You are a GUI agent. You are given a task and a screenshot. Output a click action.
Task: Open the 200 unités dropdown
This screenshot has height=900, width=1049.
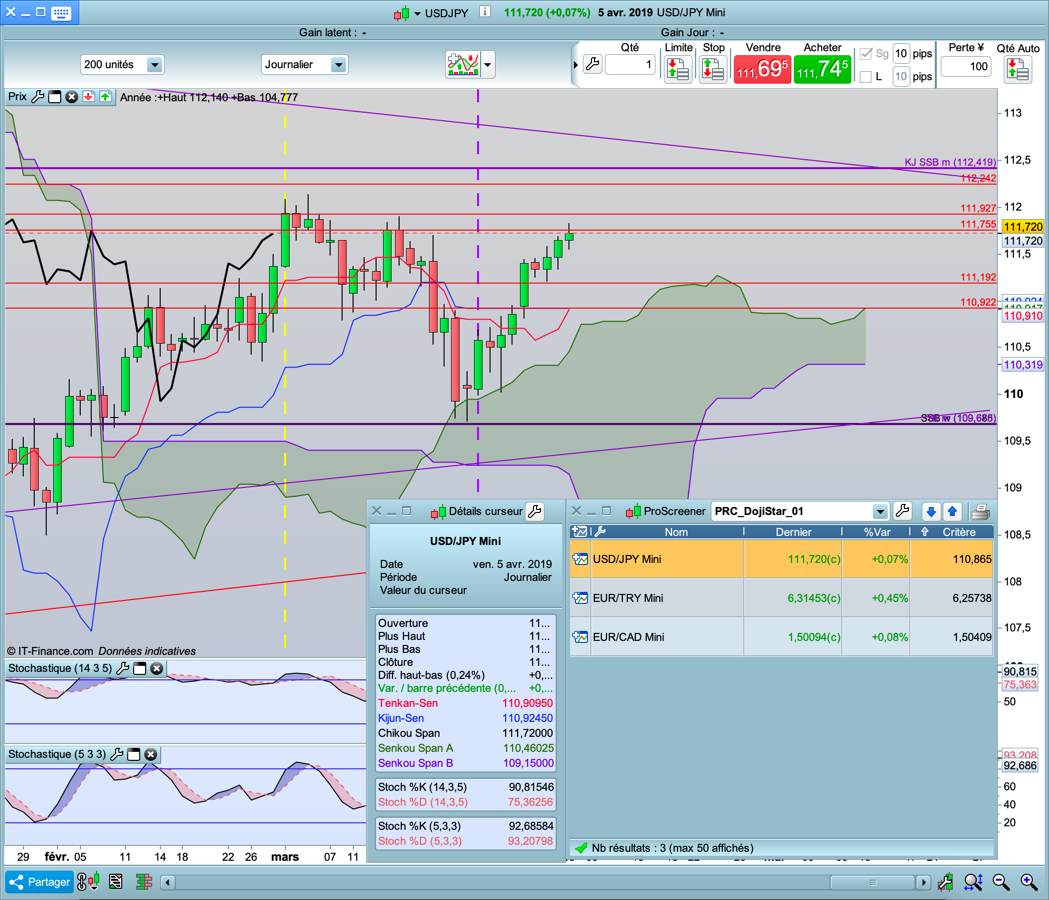pos(154,65)
